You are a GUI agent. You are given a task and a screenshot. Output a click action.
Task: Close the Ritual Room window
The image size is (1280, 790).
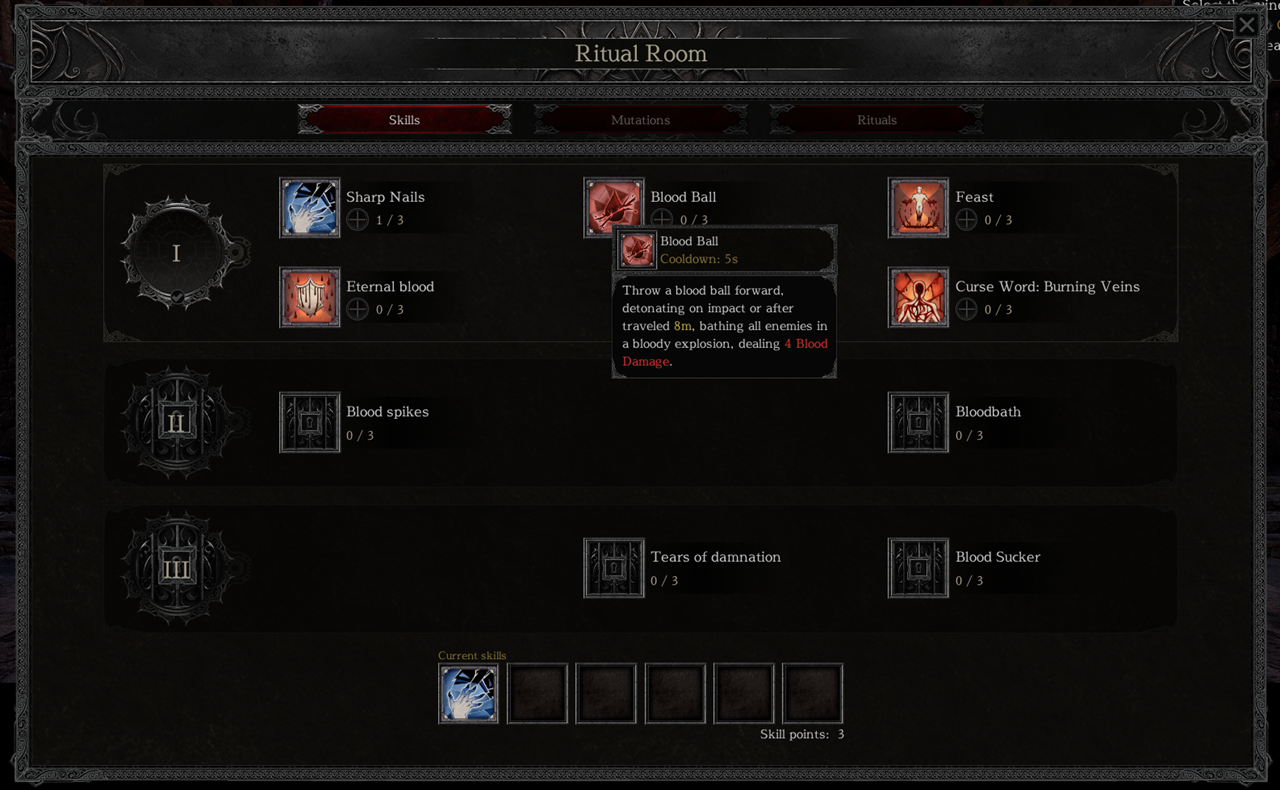pyautogui.click(x=1246, y=24)
